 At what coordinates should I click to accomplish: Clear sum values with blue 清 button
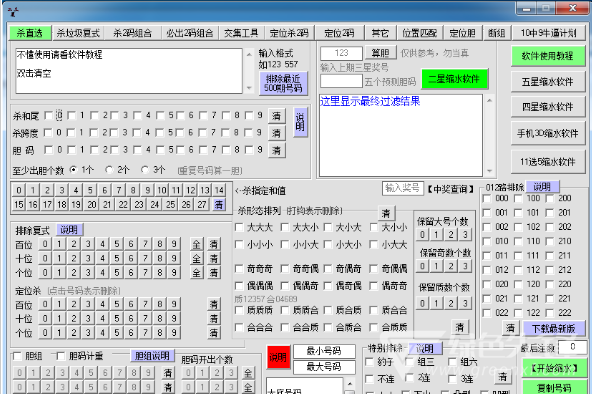(219, 205)
